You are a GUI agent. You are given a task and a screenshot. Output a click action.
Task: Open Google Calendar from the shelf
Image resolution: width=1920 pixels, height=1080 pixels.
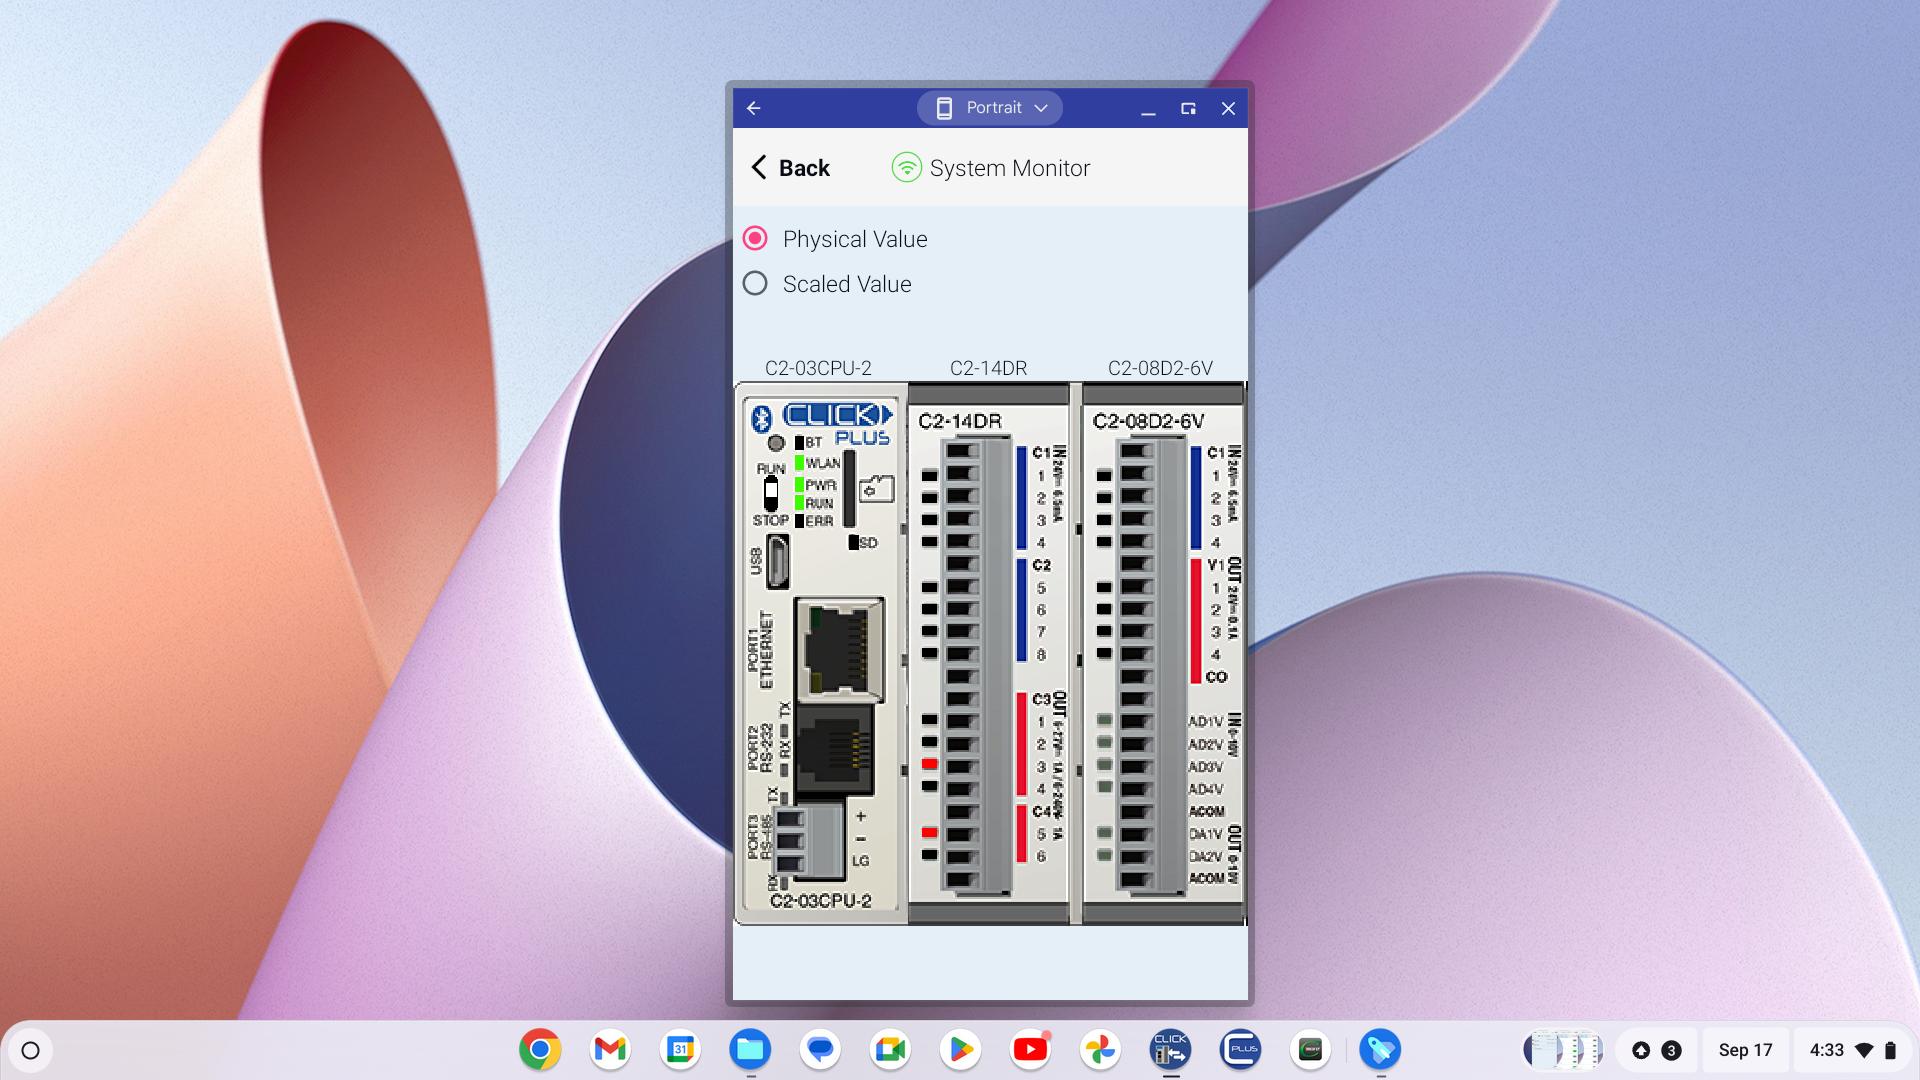pyautogui.click(x=680, y=1050)
